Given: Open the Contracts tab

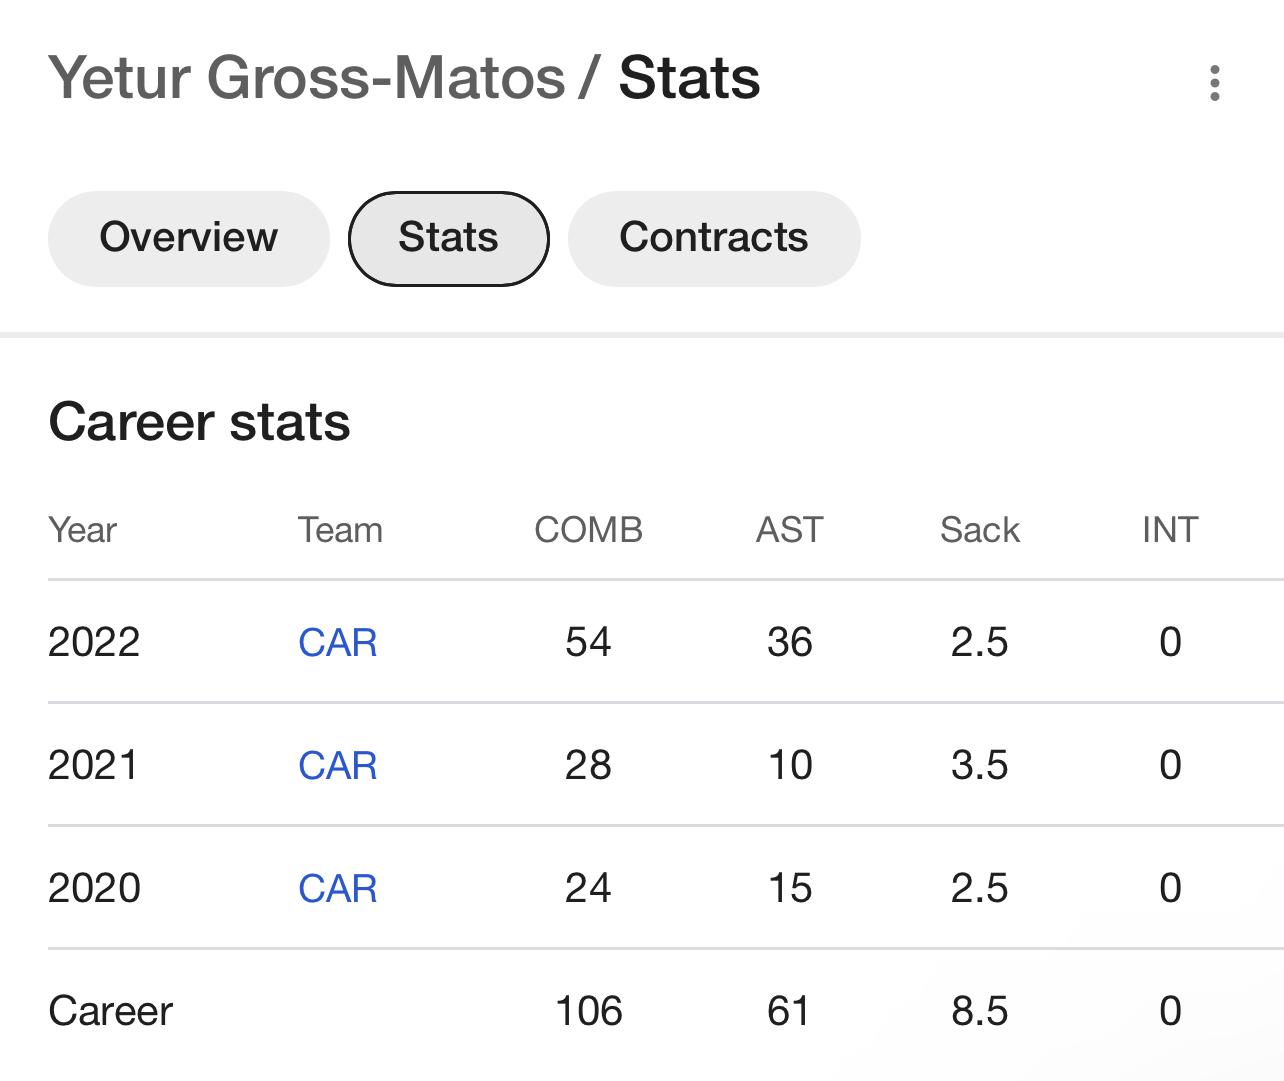Looking at the screenshot, I should coord(713,238).
